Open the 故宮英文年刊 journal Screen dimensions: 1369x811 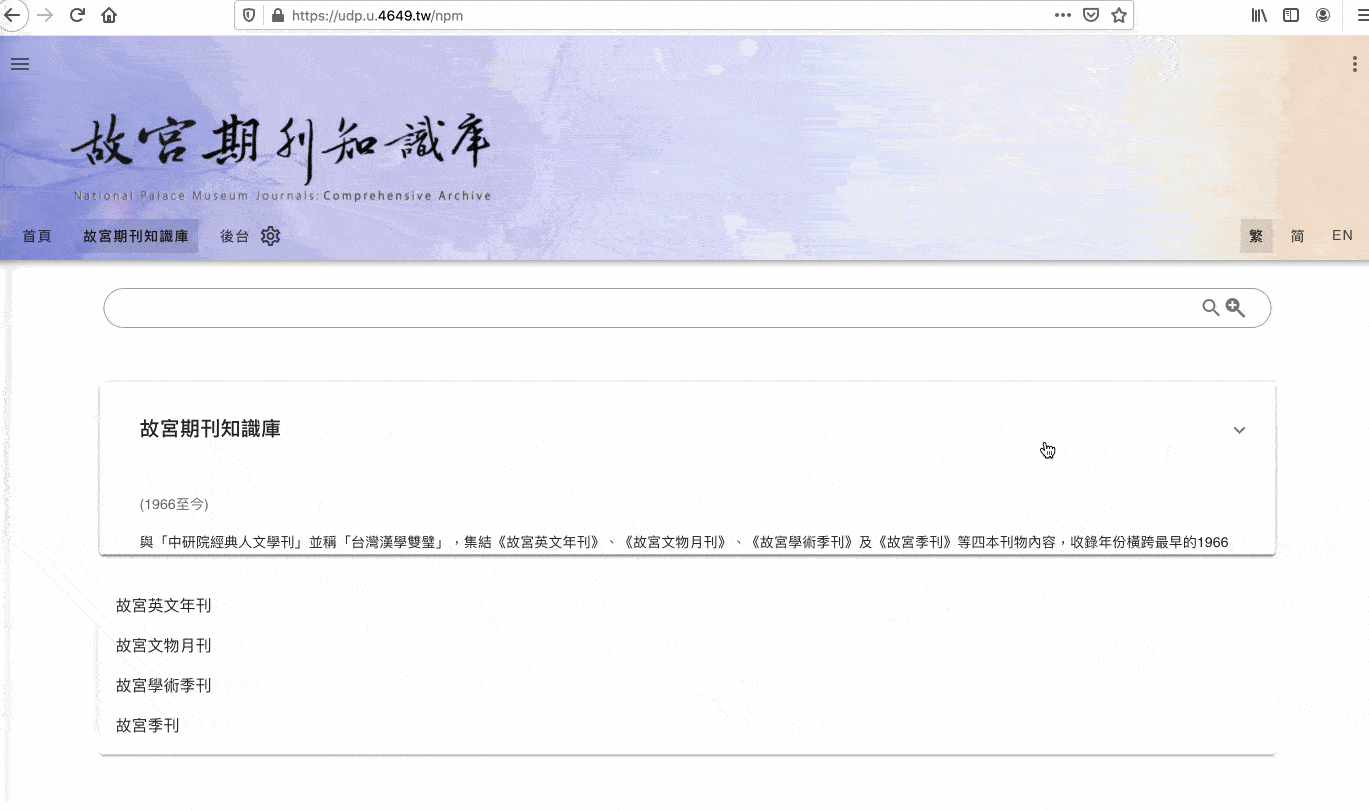click(164, 605)
